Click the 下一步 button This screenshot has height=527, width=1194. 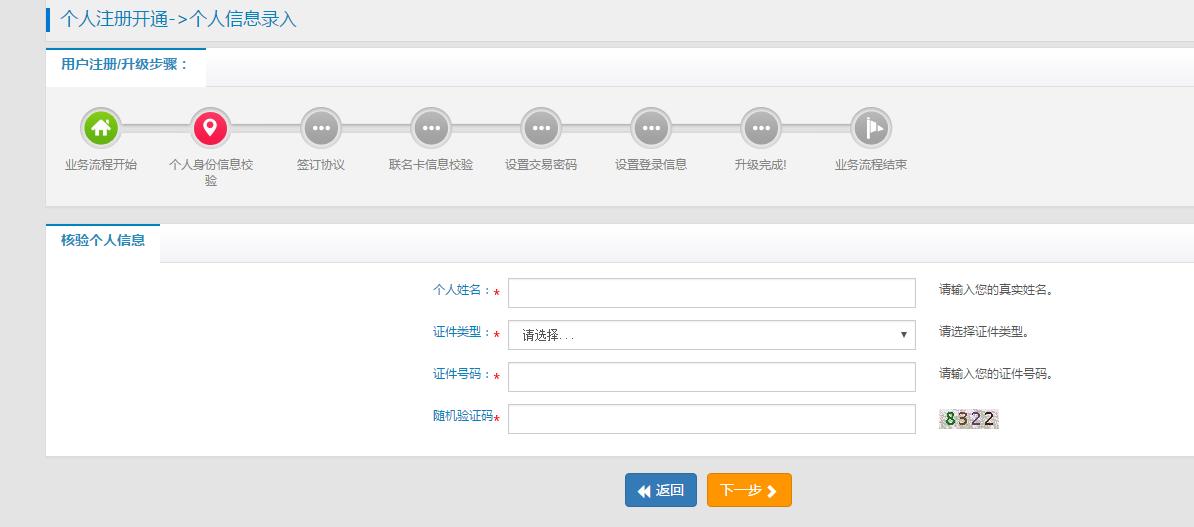click(749, 490)
